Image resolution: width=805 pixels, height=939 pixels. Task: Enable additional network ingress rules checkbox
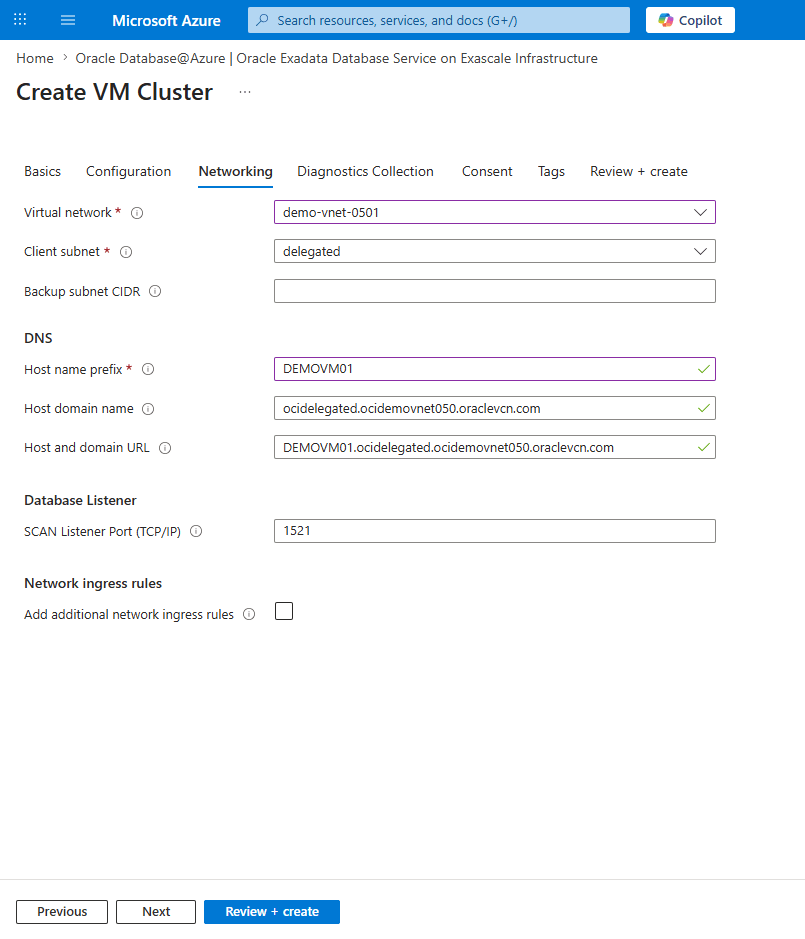tap(283, 610)
